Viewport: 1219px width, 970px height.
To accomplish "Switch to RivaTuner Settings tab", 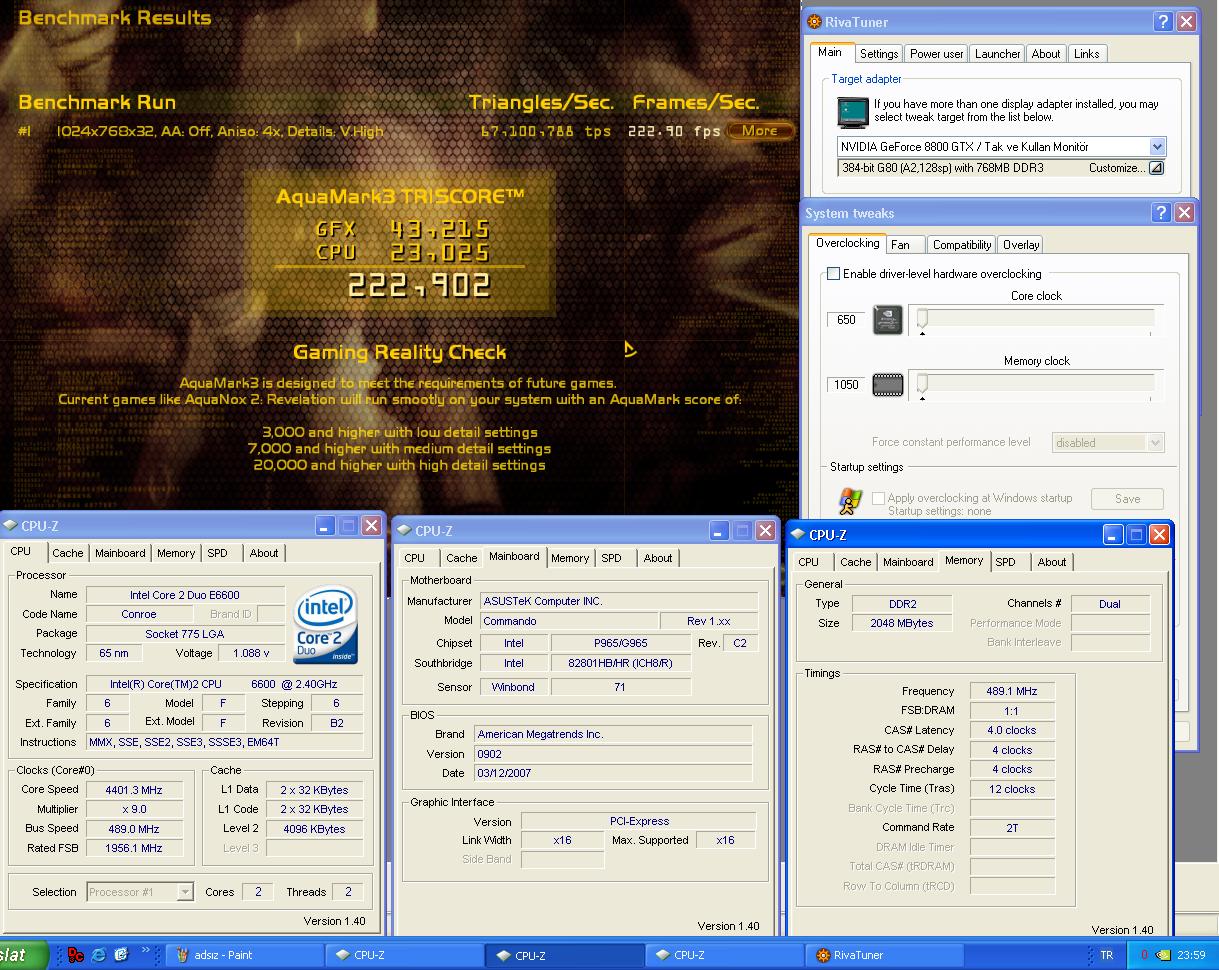I will pyautogui.click(x=878, y=54).
